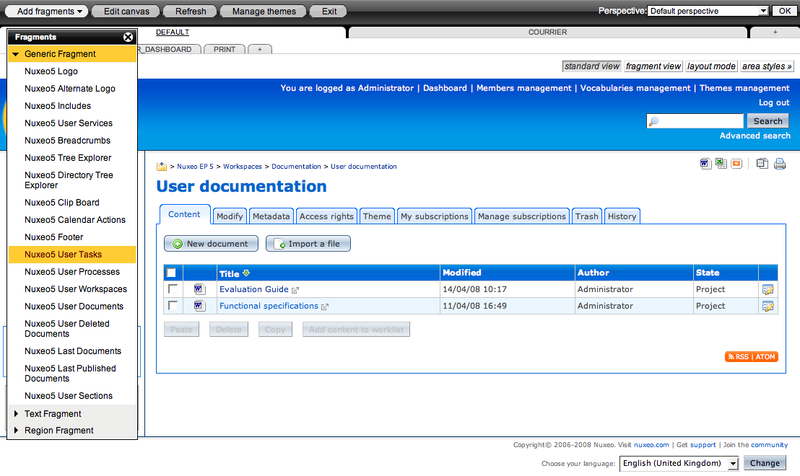The width and height of the screenshot is (800, 476).
Task: Open the Metadata tab
Action: [x=271, y=216]
